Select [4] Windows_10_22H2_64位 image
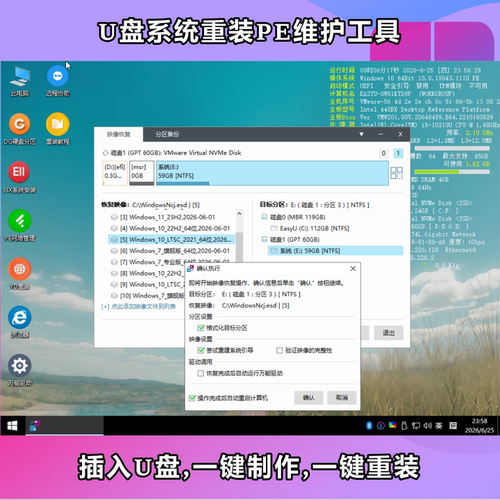This screenshot has height=500, width=500. pyautogui.click(x=172, y=228)
